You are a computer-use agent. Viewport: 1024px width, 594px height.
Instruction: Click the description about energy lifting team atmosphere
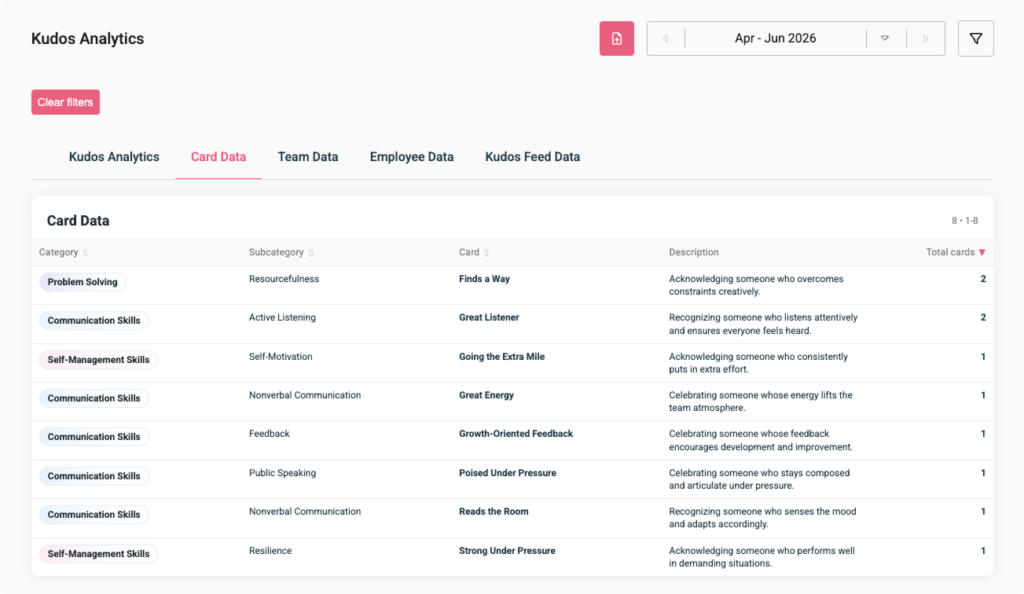pos(760,401)
